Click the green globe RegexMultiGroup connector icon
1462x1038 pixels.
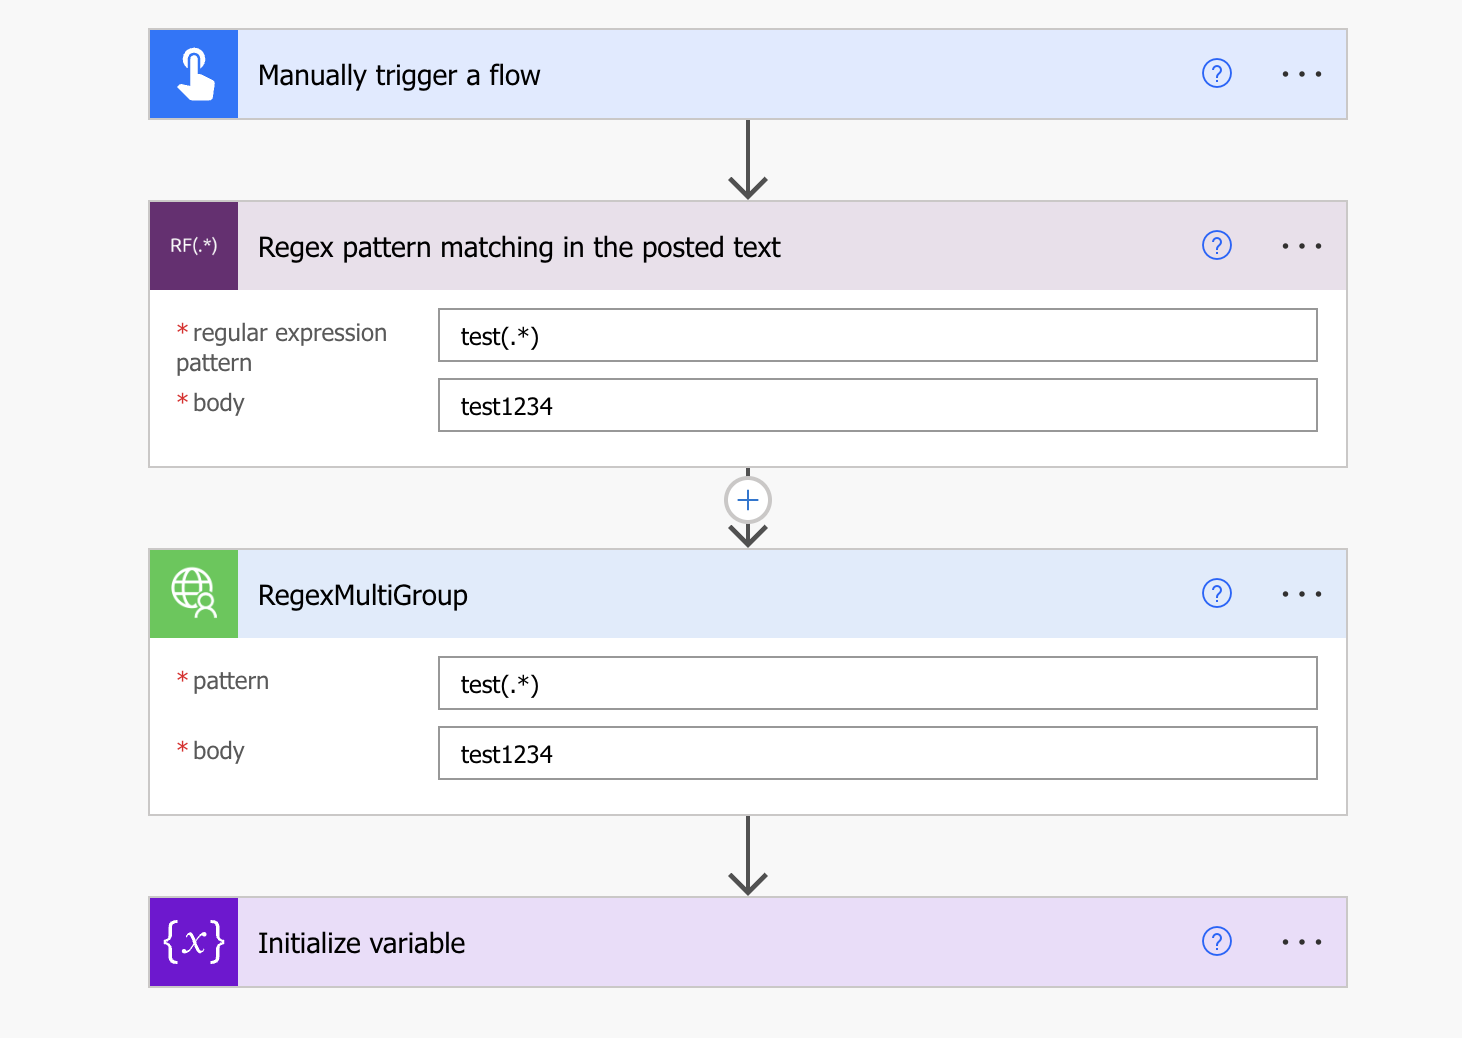click(x=193, y=593)
